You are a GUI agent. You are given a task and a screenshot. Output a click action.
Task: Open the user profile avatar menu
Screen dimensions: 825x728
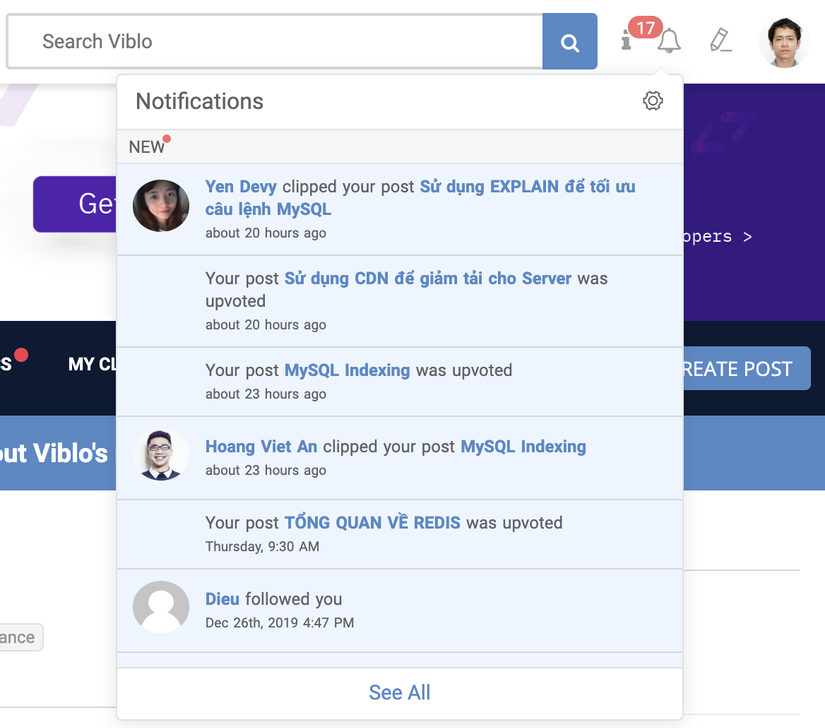pyautogui.click(x=783, y=42)
